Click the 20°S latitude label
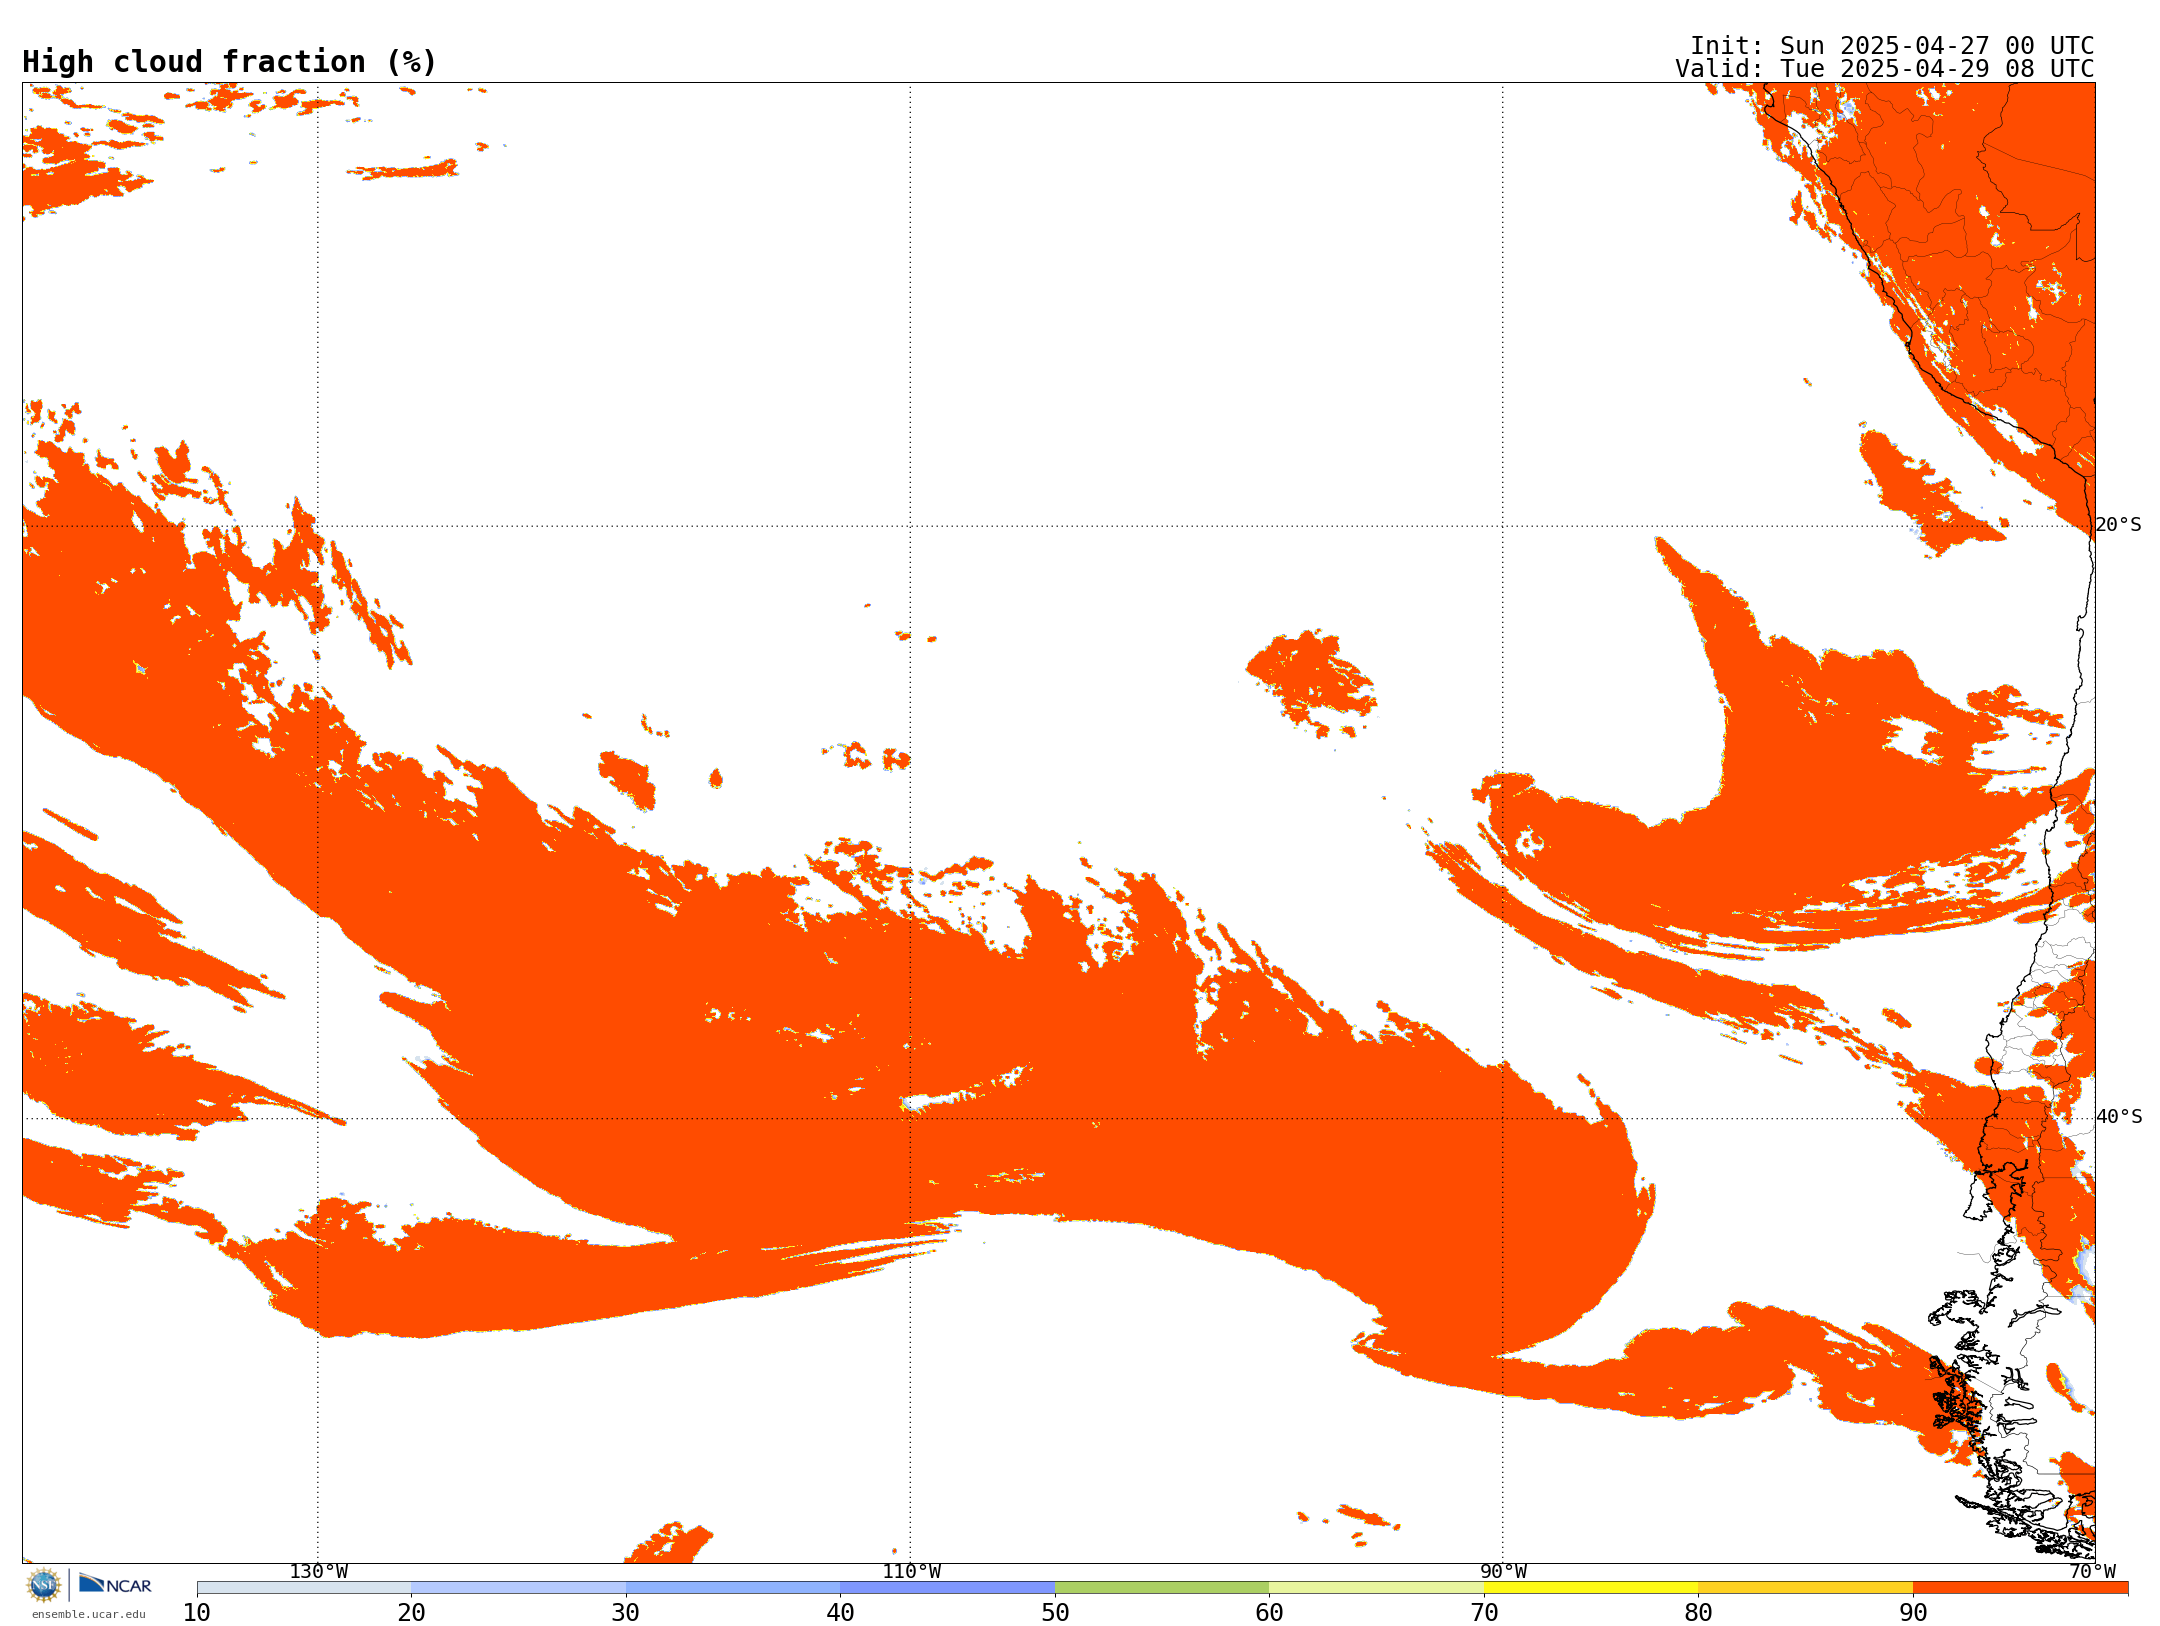The width and height of the screenshot is (2160, 1626). pyautogui.click(x=2119, y=525)
